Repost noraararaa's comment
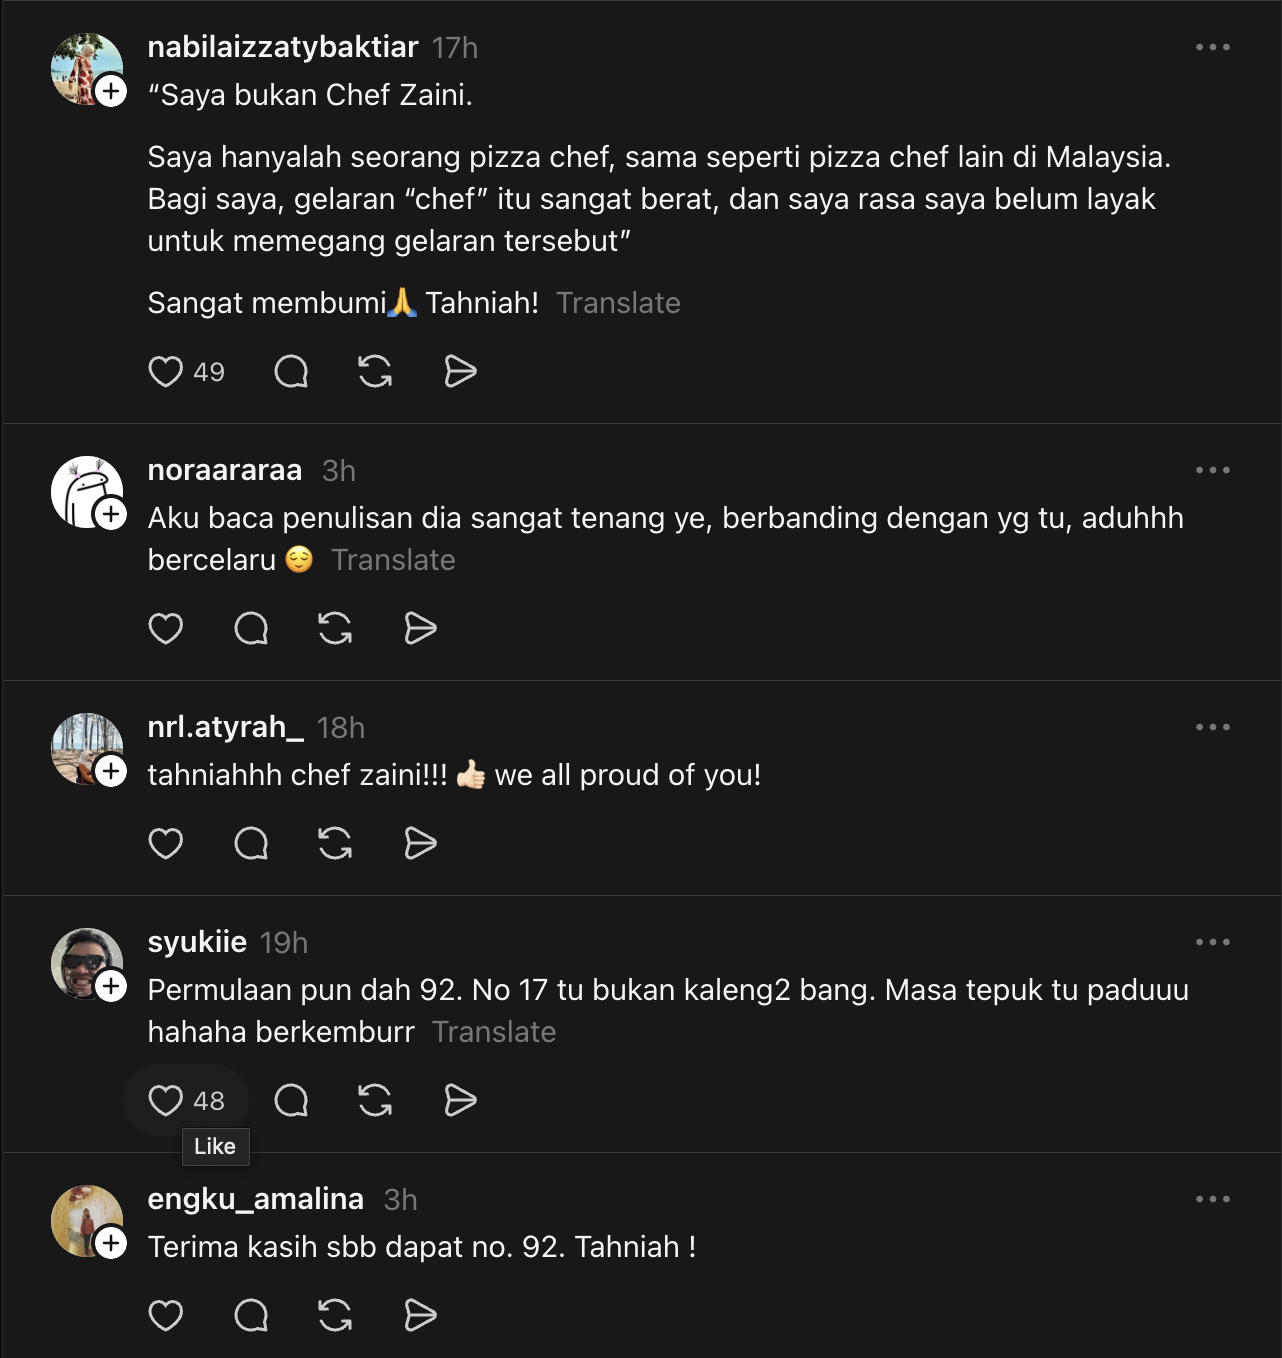Screen dimensions: 1282x1358 point(335,629)
